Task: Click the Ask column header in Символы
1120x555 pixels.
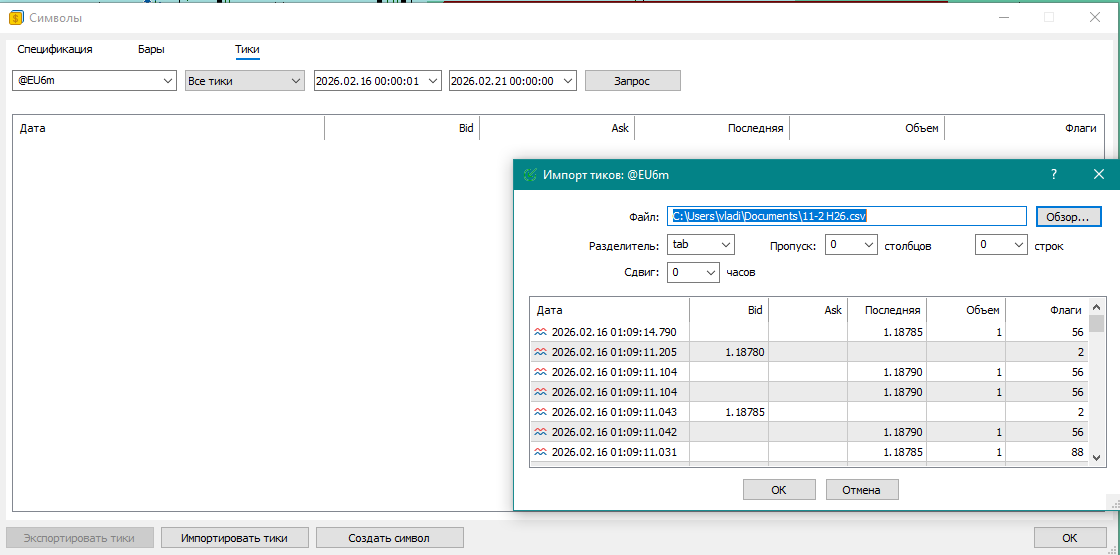Action: pyautogui.click(x=557, y=129)
